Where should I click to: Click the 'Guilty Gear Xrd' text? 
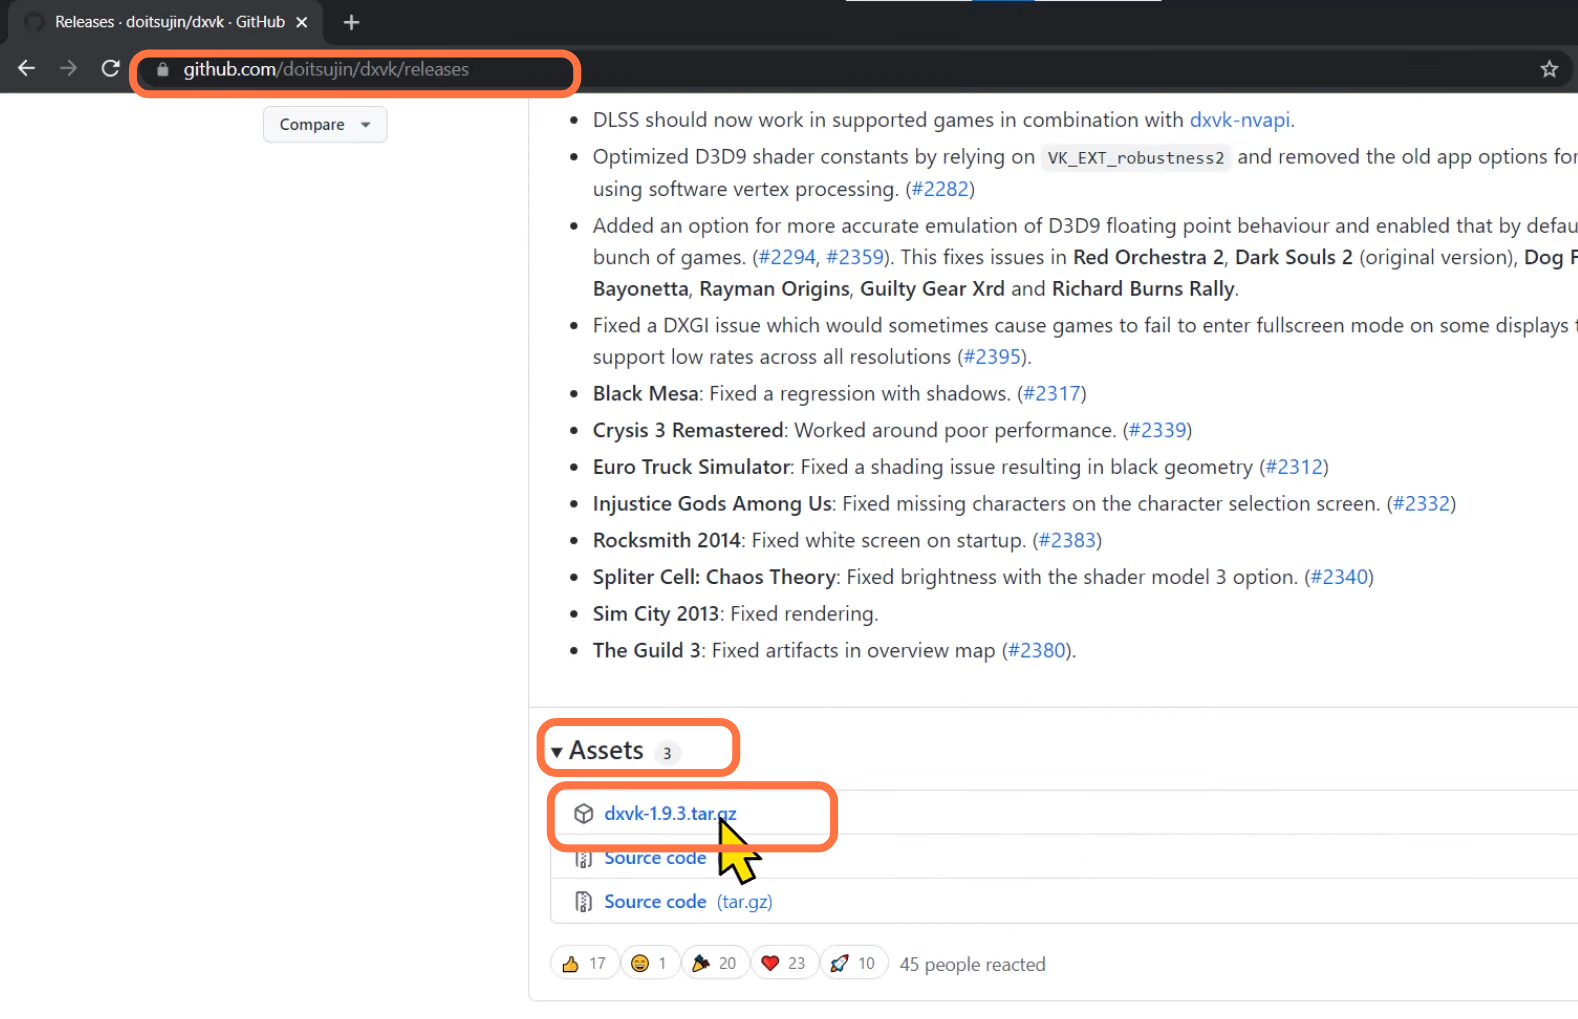pyautogui.click(x=932, y=289)
